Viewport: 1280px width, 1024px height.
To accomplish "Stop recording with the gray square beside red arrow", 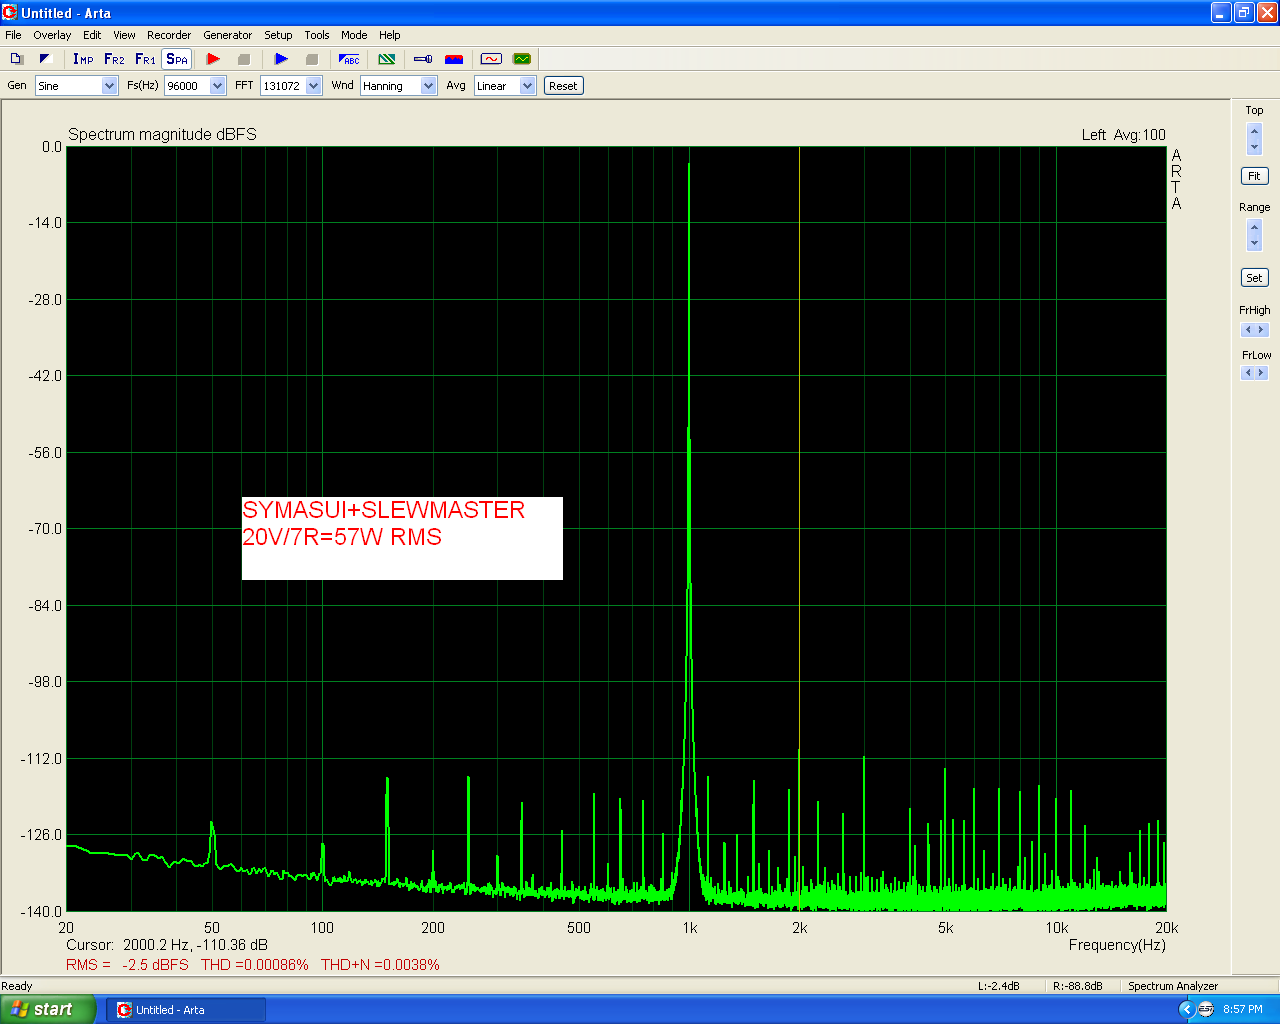I will [243, 59].
